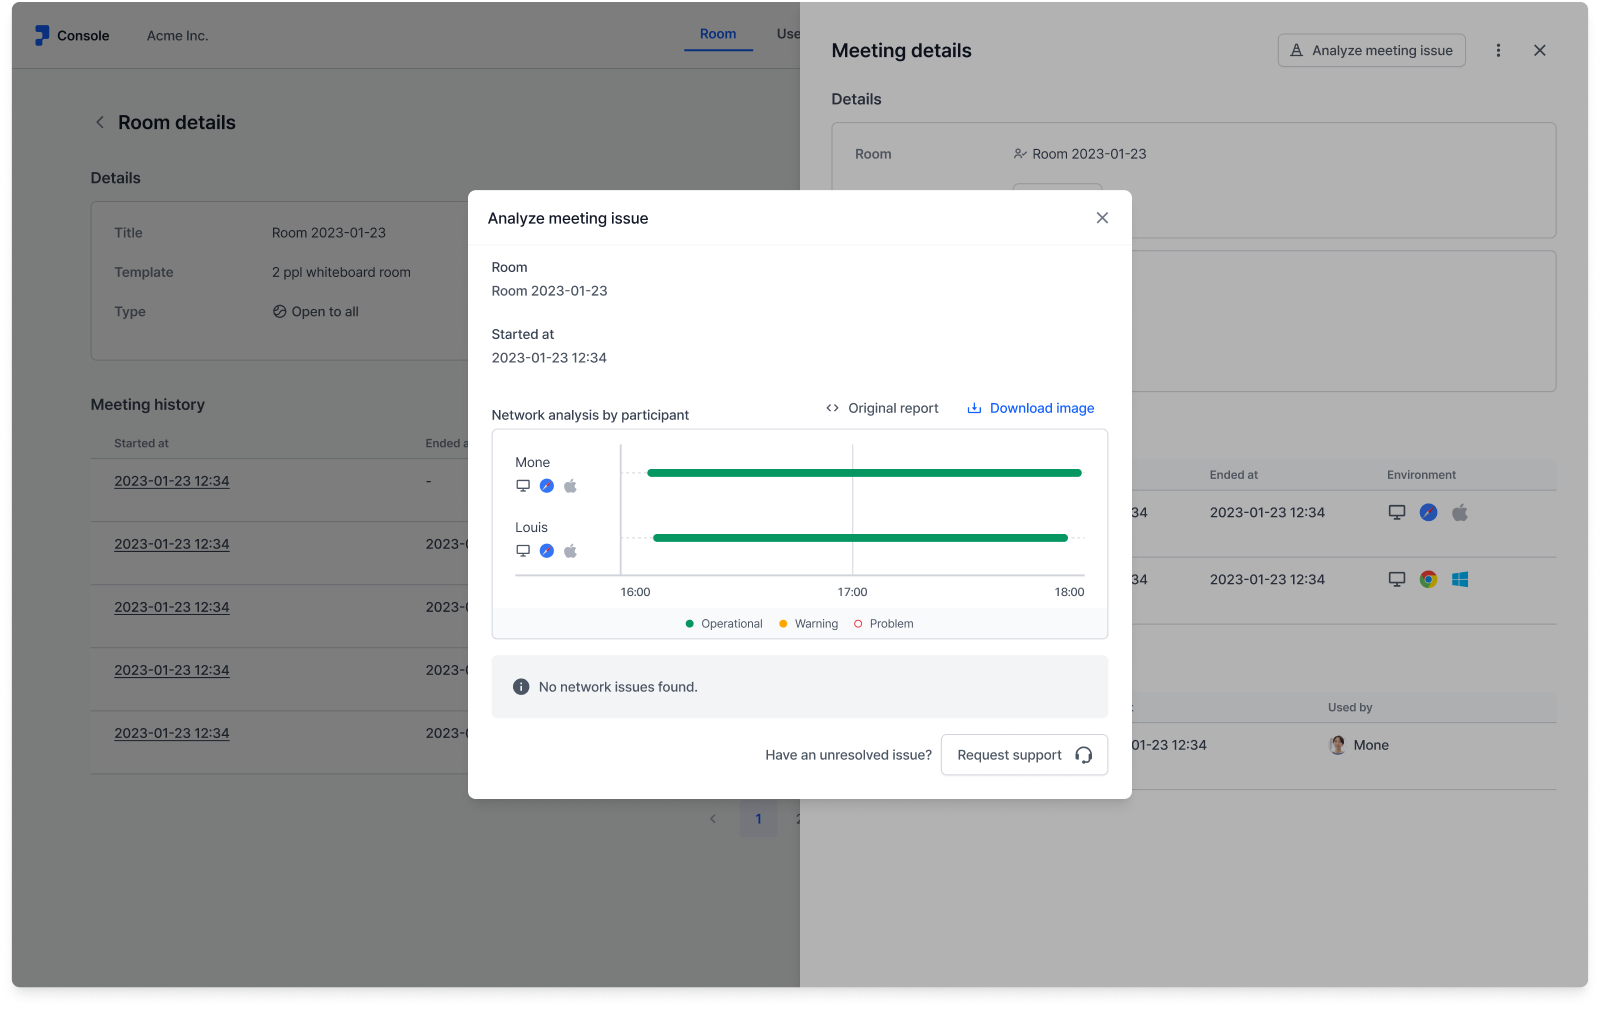The height and width of the screenshot is (1009, 1600).
Task: Click the Used by column header
Action: point(1350,707)
